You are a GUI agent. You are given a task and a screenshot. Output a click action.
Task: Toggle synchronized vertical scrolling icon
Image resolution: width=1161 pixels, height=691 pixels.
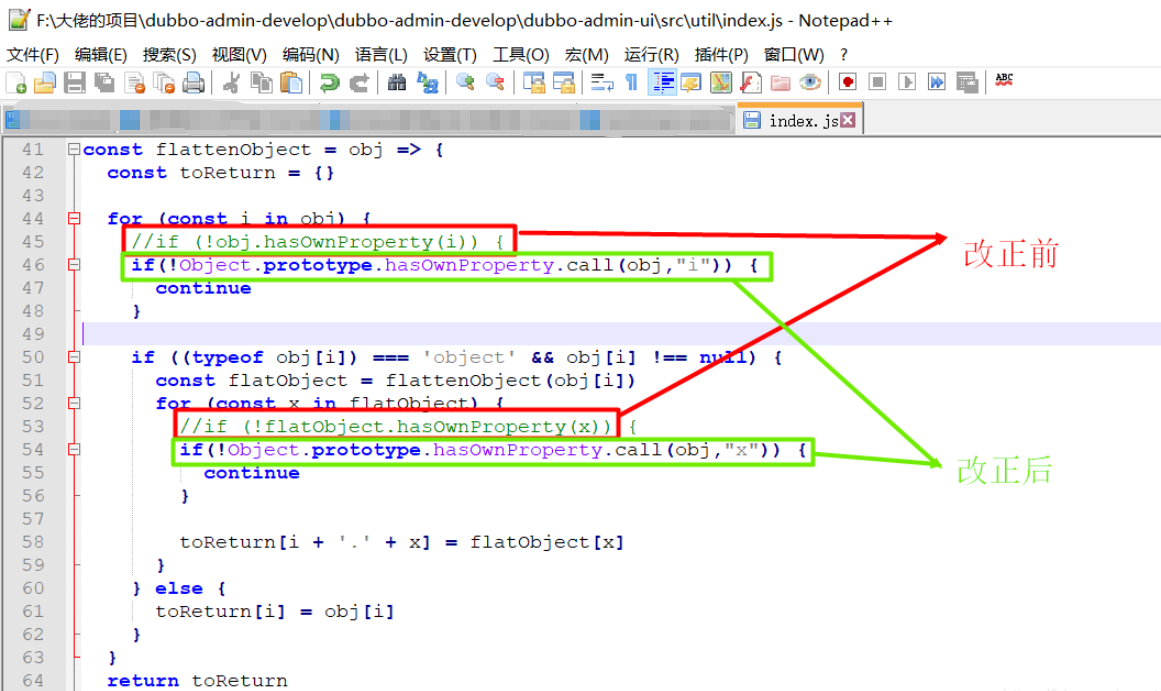(533, 82)
